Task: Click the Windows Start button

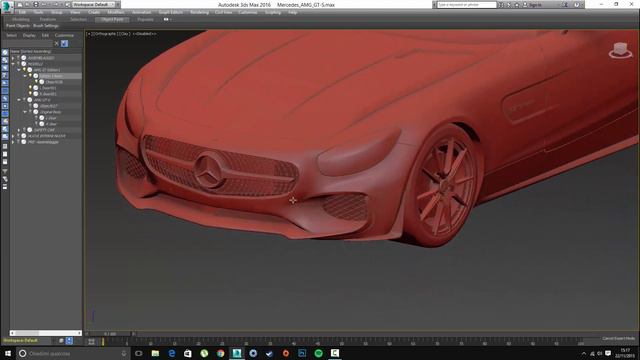Action: coord(8,353)
